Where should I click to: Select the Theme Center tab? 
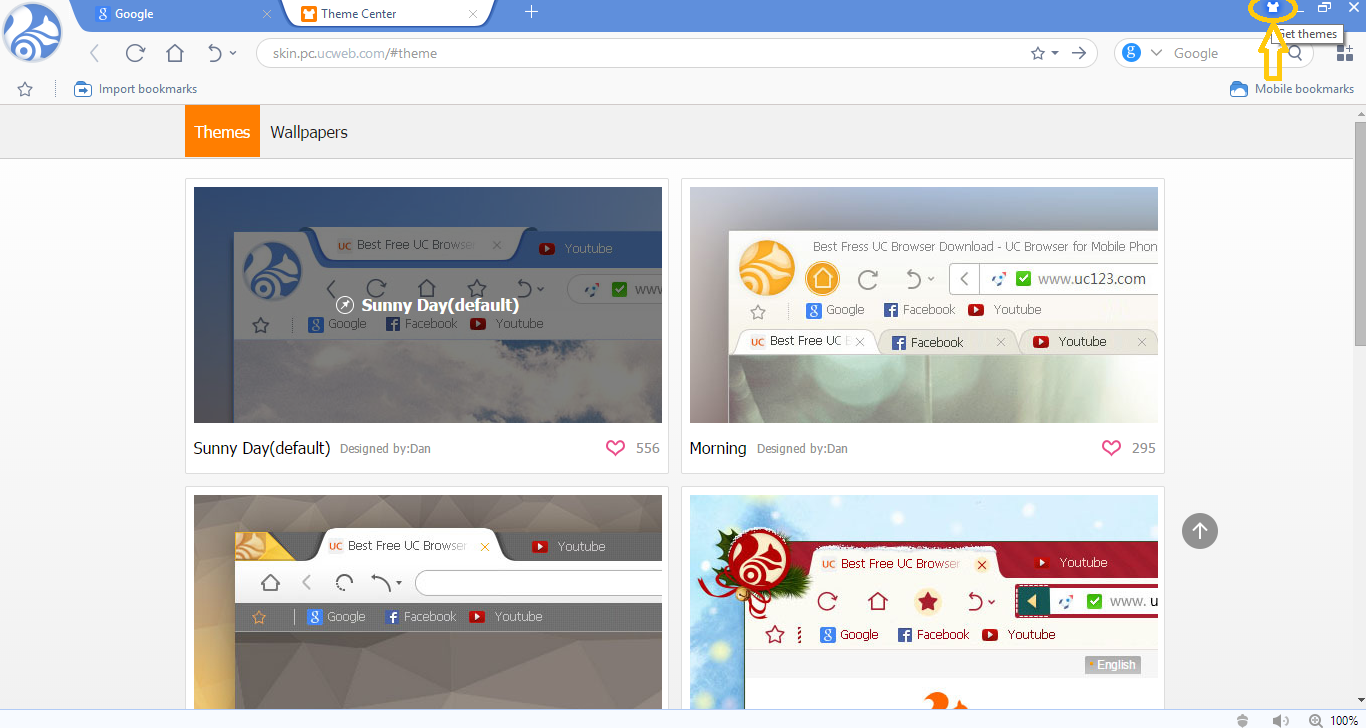click(x=387, y=14)
